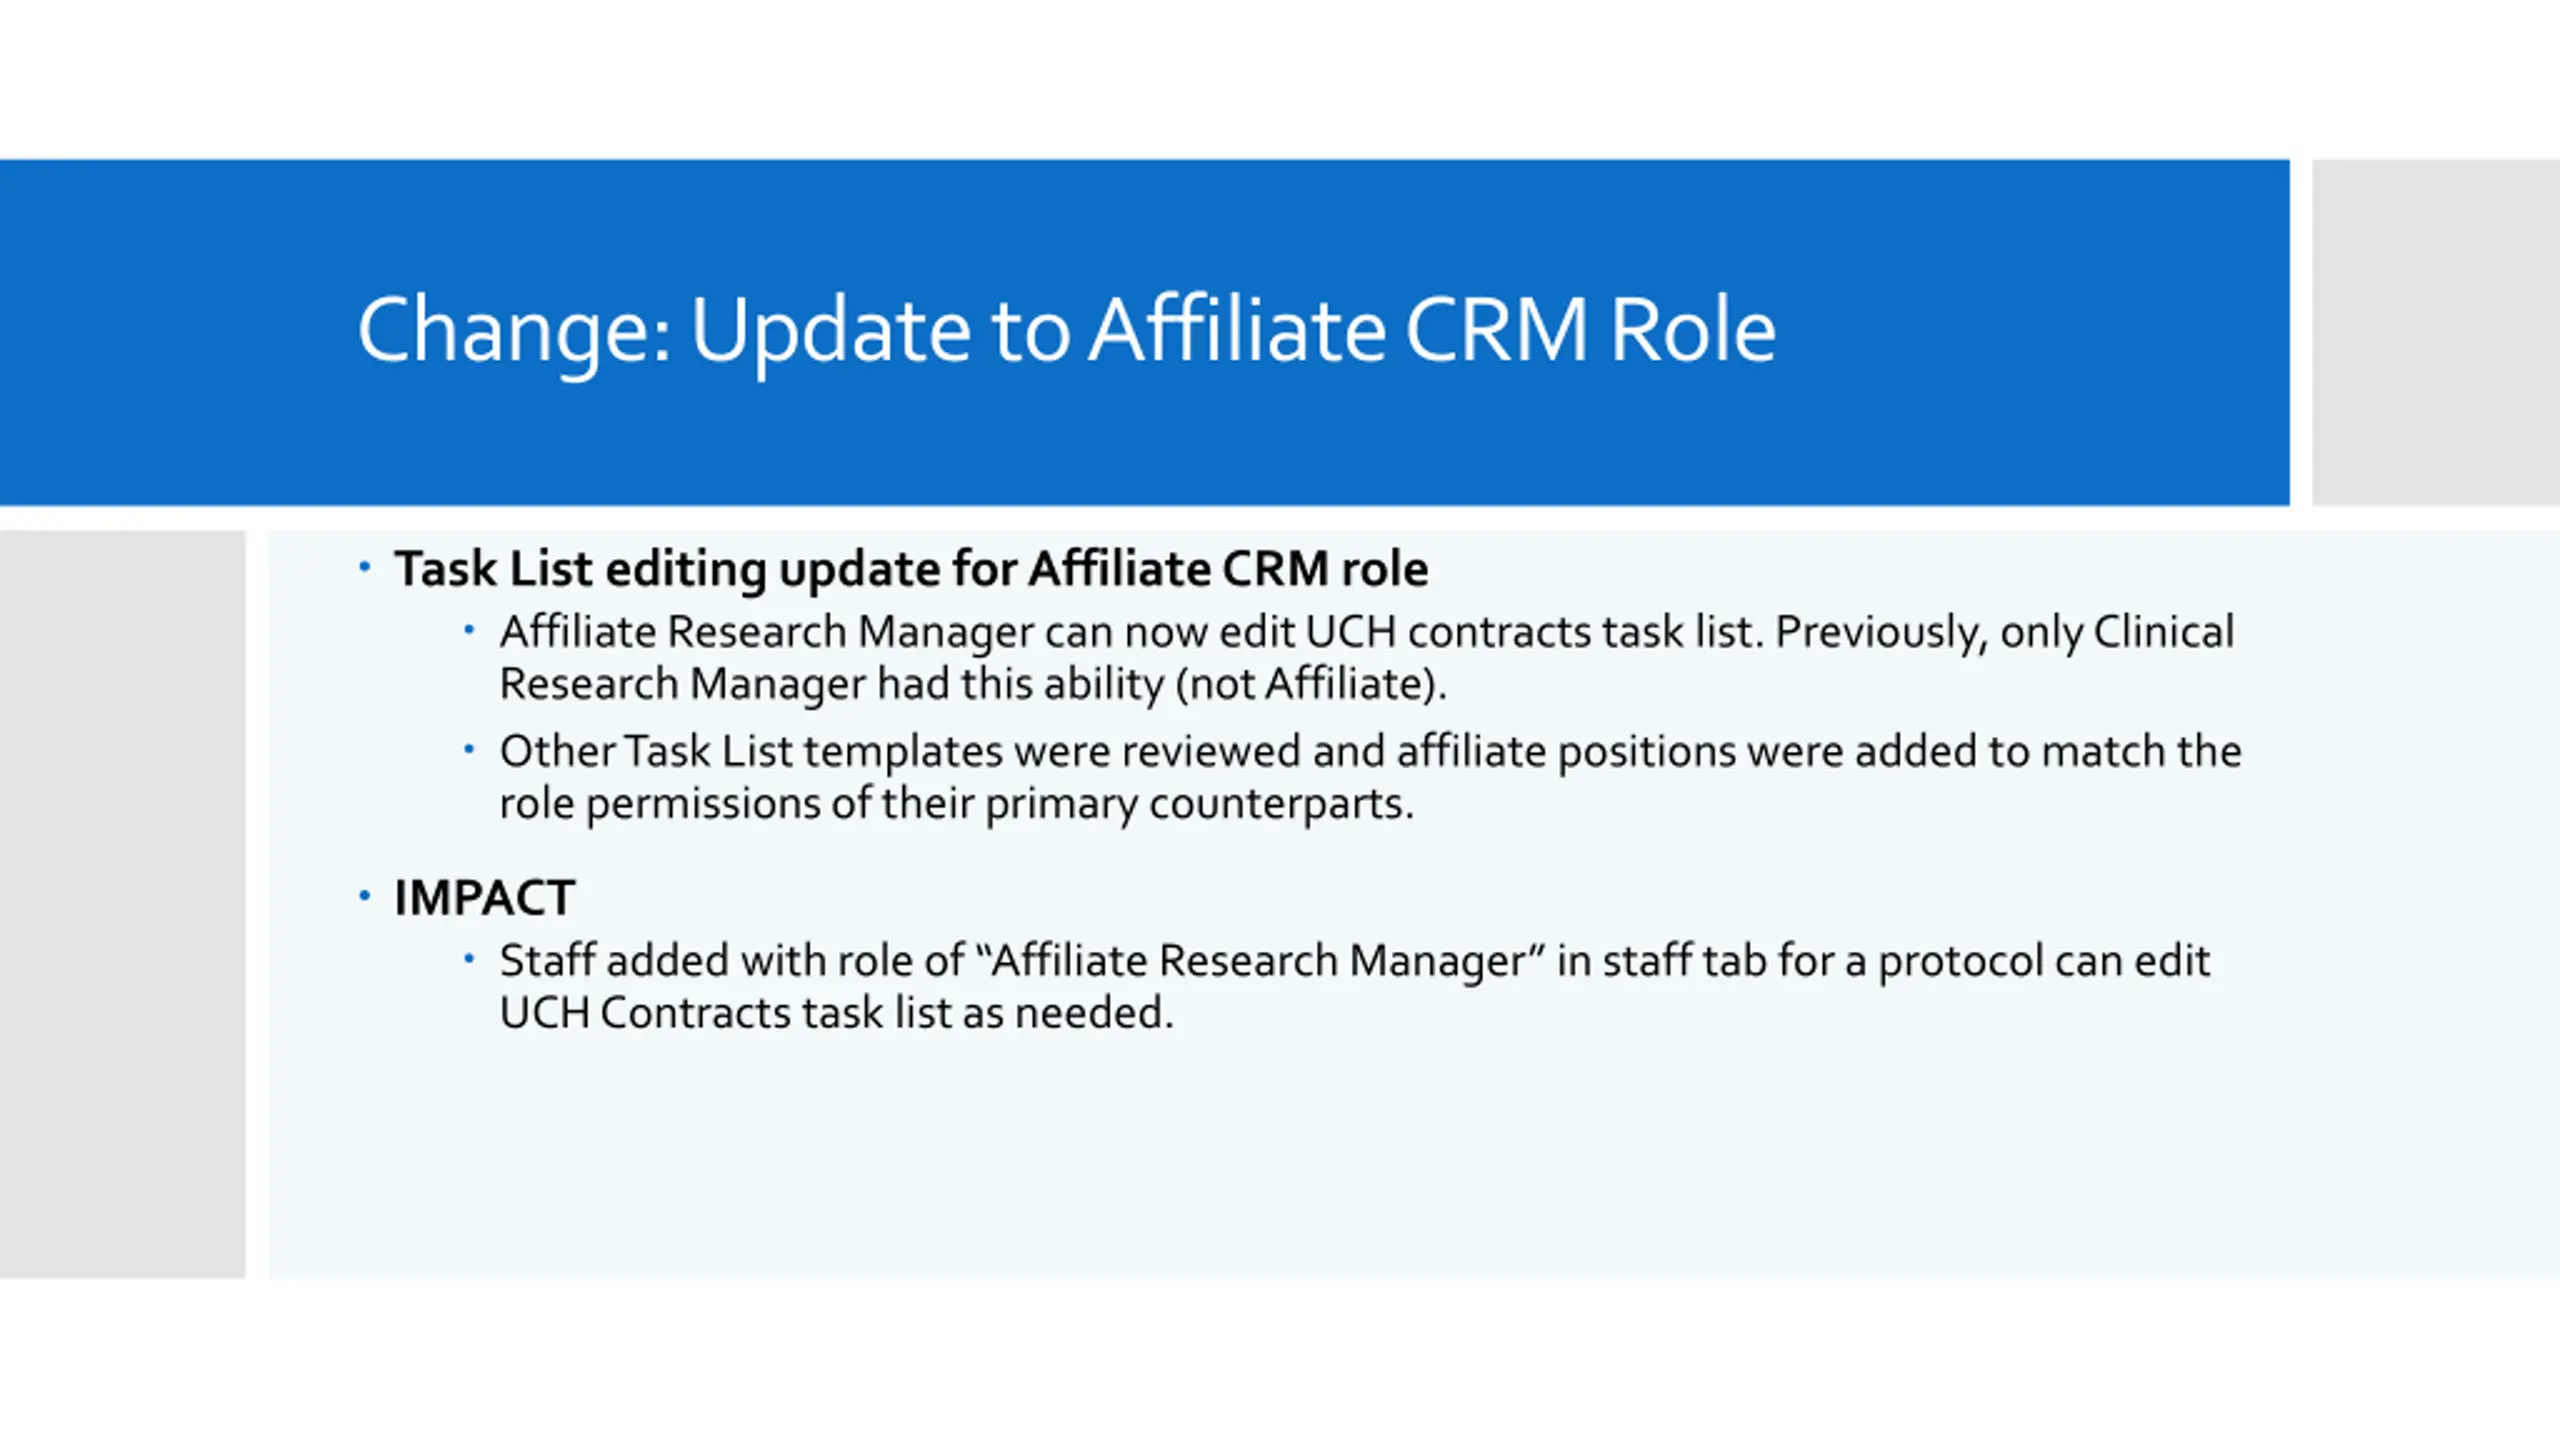
Task: Click the text 'UCH Contracts task list as needed.'
Action: pyautogui.click(x=837, y=1013)
